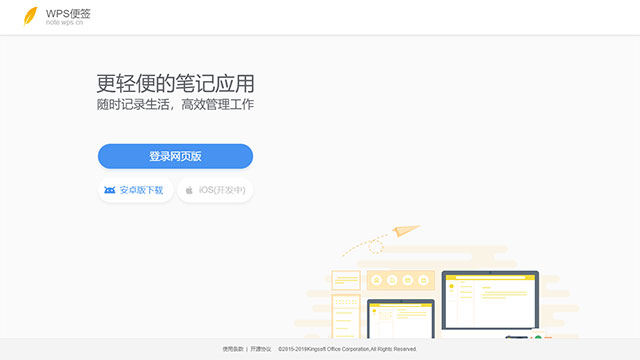Viewport: 640px width, 360px height.
Task: Open the 开源协议 footer link
Action: [x=261, y=349]
